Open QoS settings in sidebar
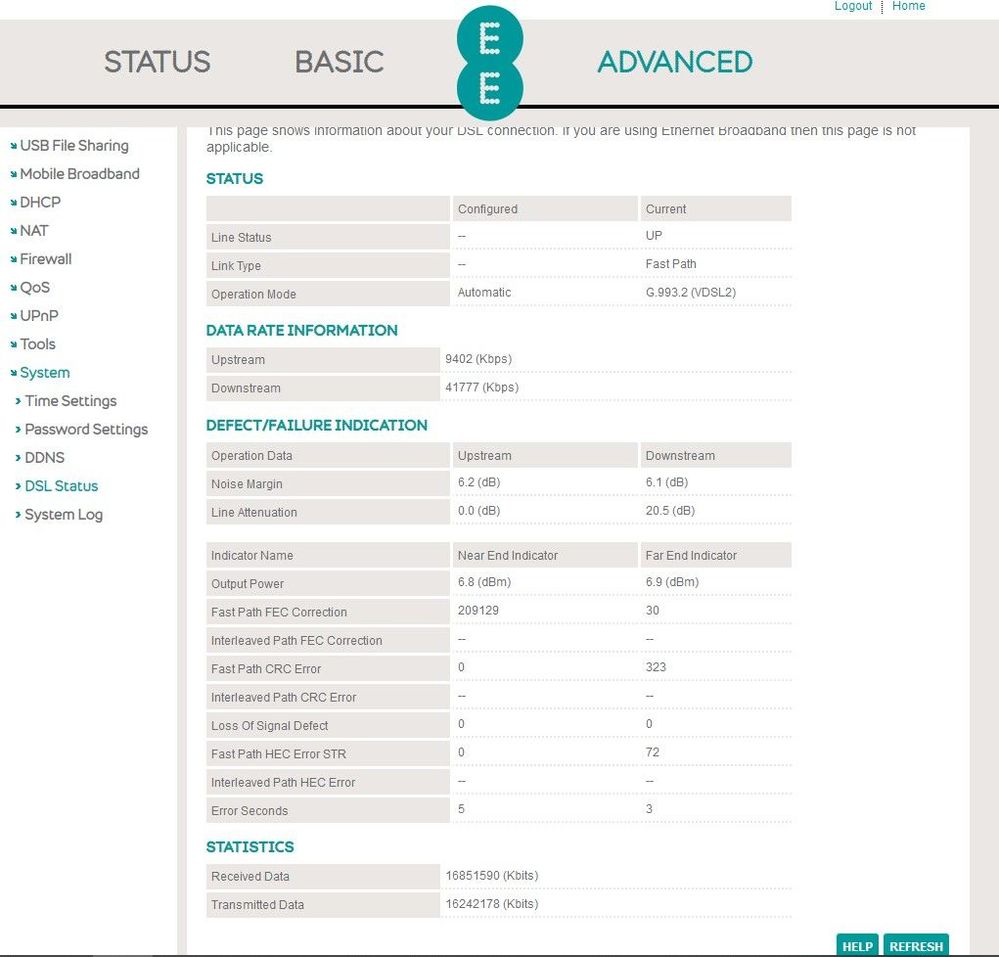Viewport: 999px width, 957px height. point(34,288)
